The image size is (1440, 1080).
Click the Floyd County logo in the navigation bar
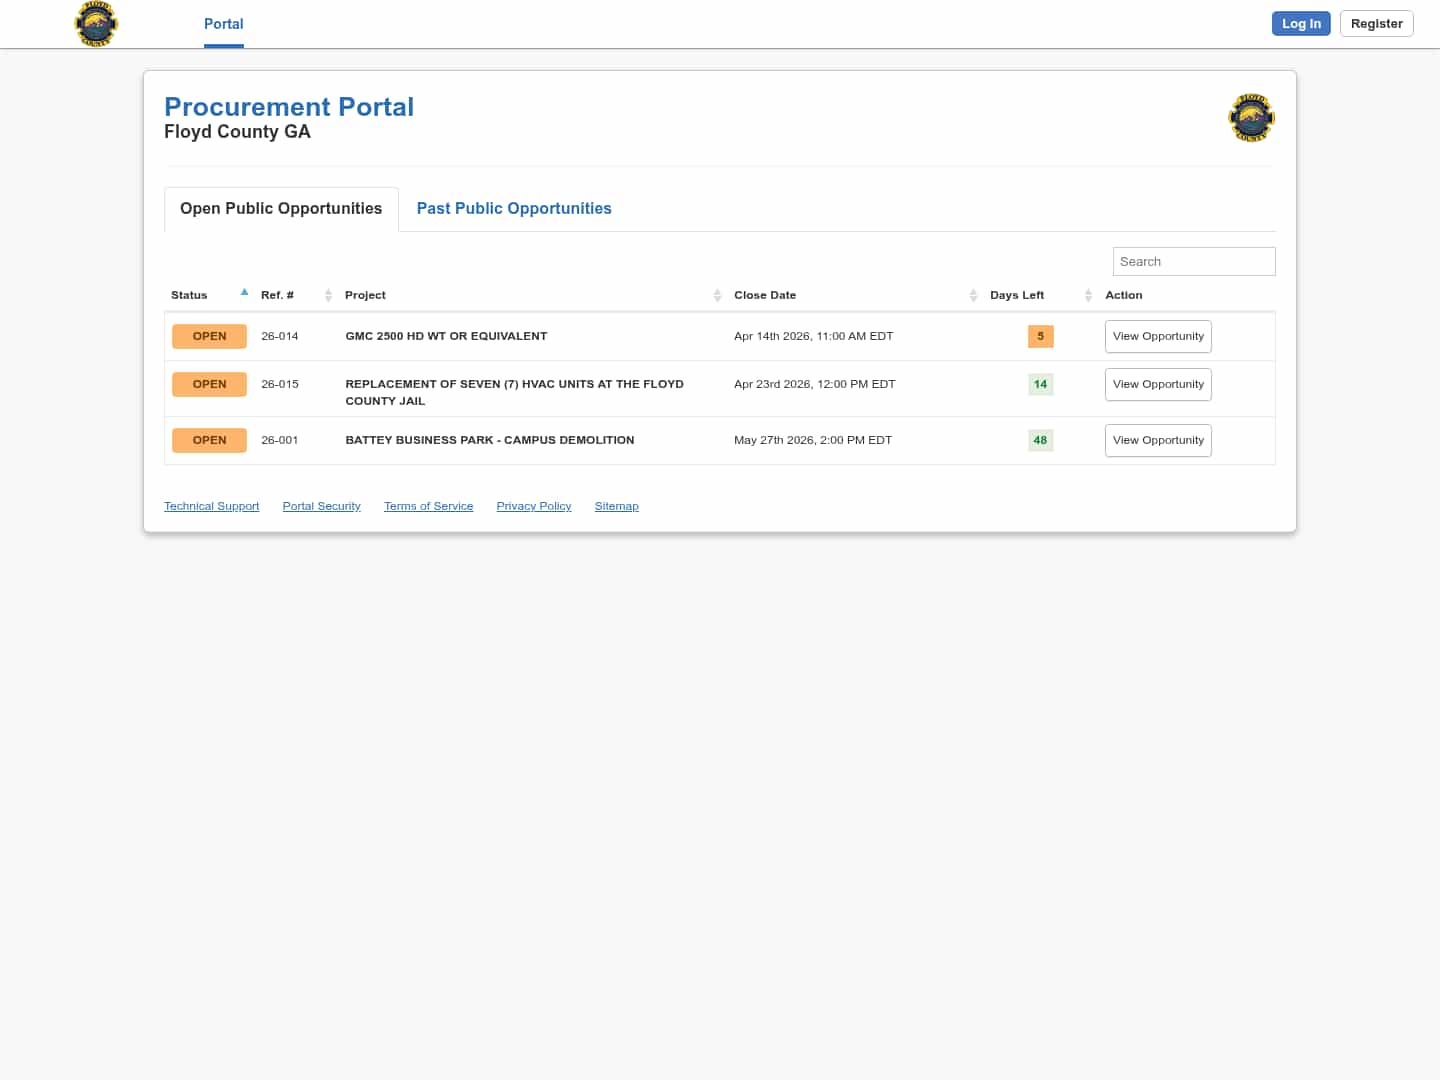point(95,23)
